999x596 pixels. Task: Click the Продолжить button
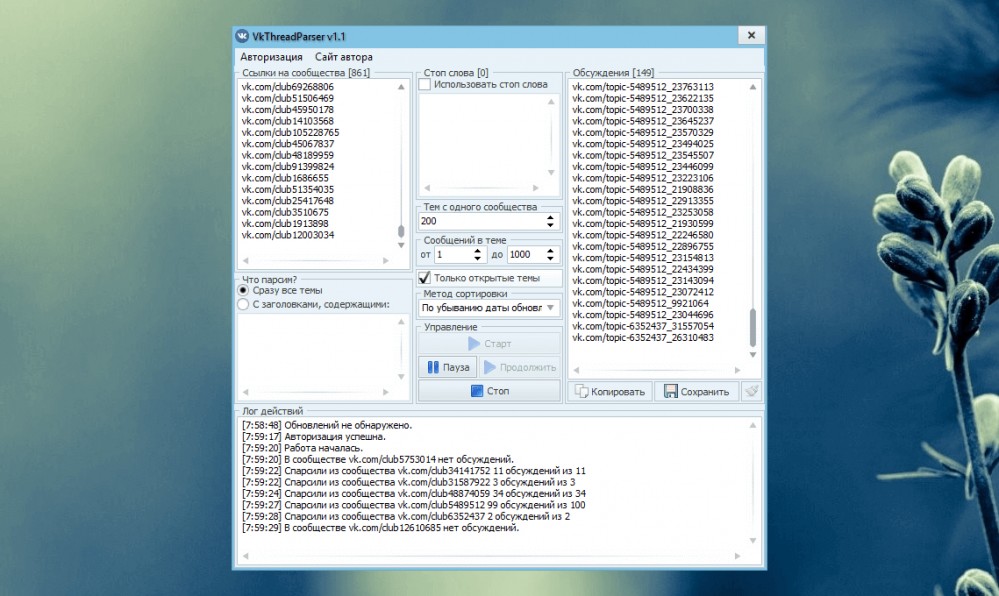coord(520,367)
